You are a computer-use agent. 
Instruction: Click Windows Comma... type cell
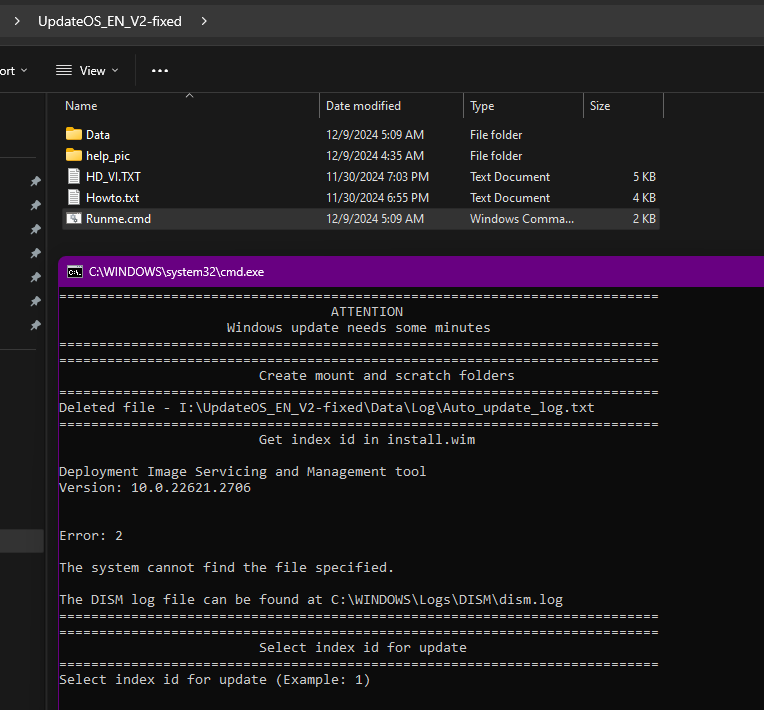tap(522, 219)
